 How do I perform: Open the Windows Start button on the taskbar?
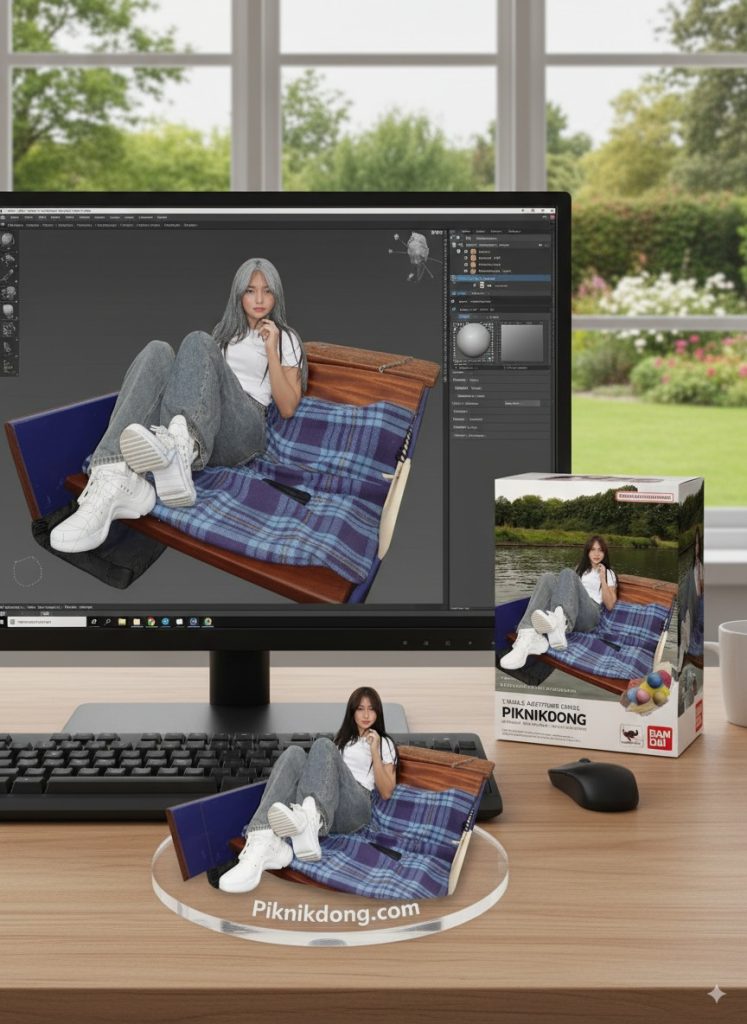coord(3,622)
